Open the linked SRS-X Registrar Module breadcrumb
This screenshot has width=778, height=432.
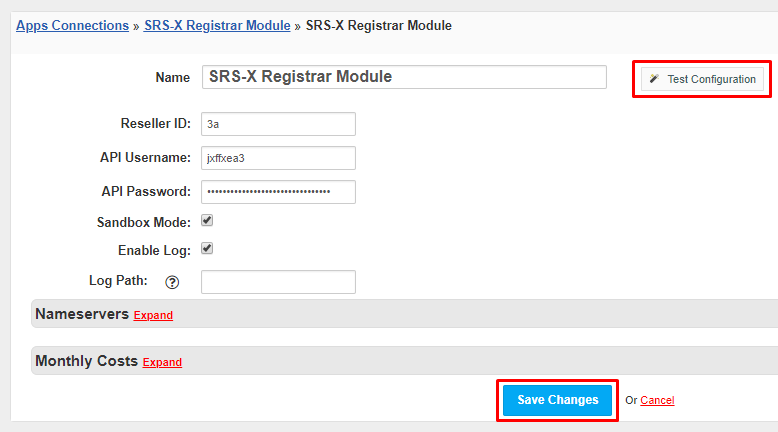[217, 25]
